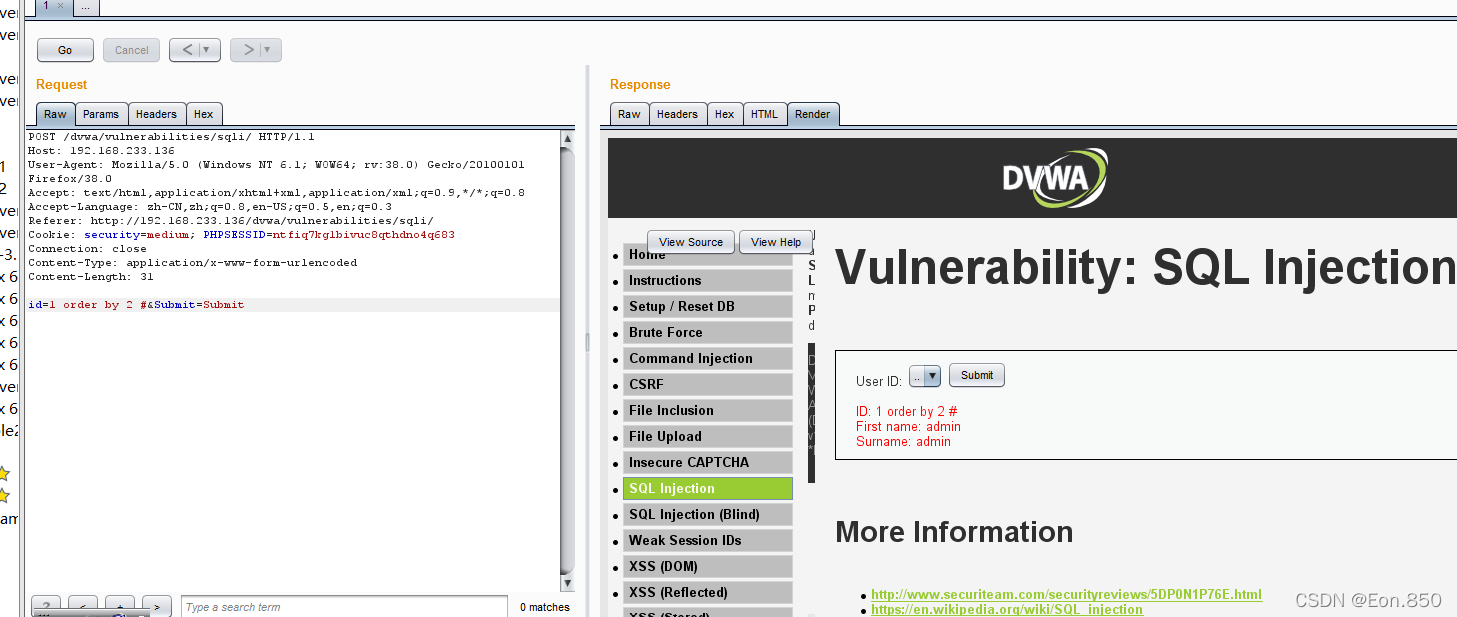This screenshot has width=1457, height=617.
Task: Click the '0 matches' search result label
Action: click(544, 607)
